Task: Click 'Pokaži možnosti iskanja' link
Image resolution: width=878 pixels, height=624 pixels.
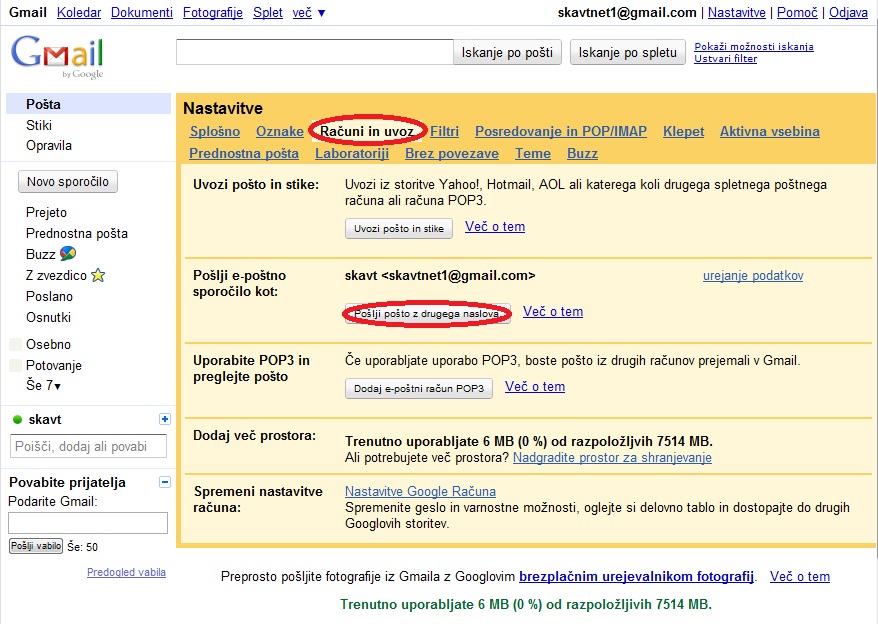Action: click(x=754, y=46)
